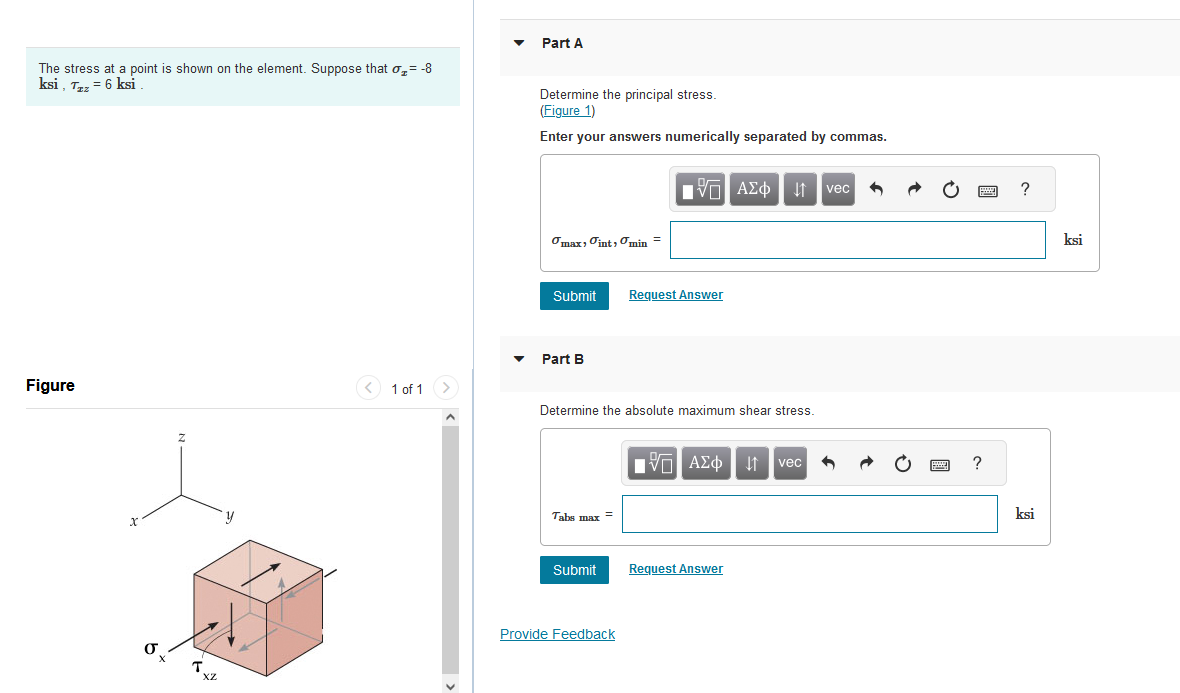Collapse the Part B section
This screenshot has height=693, width=1180.
click(518, 358)
